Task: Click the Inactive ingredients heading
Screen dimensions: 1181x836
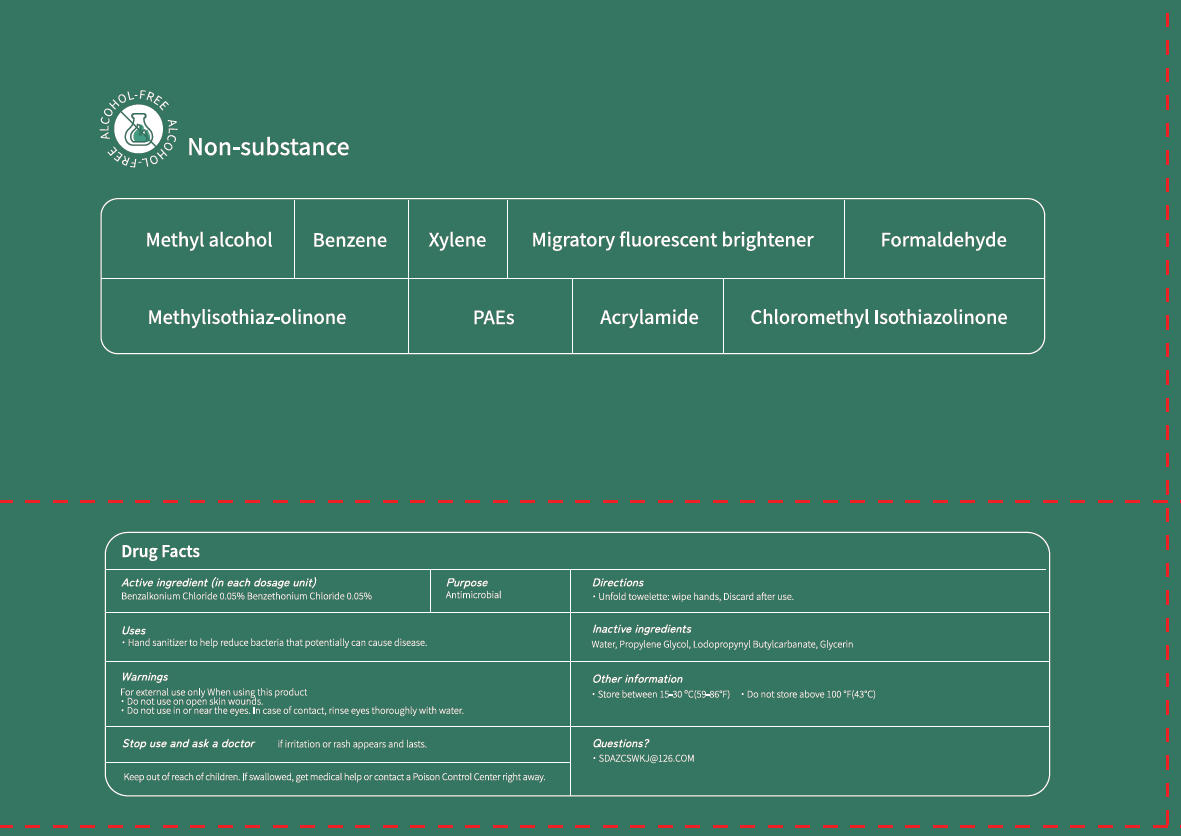Action: [641, 629]
